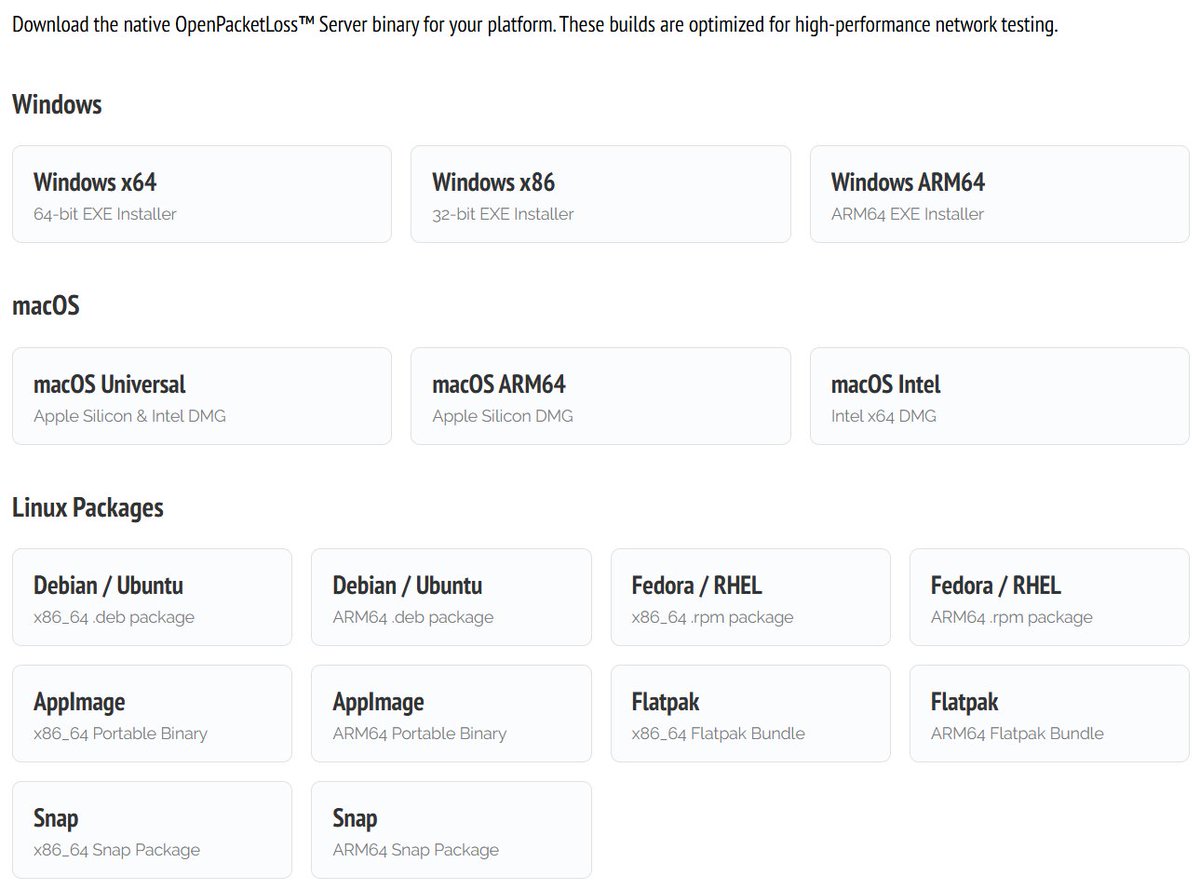Download the Snap x86_64 Snap Package
Screen dimensions: 1200x889
pyautogui.click(x=152, y=830)
